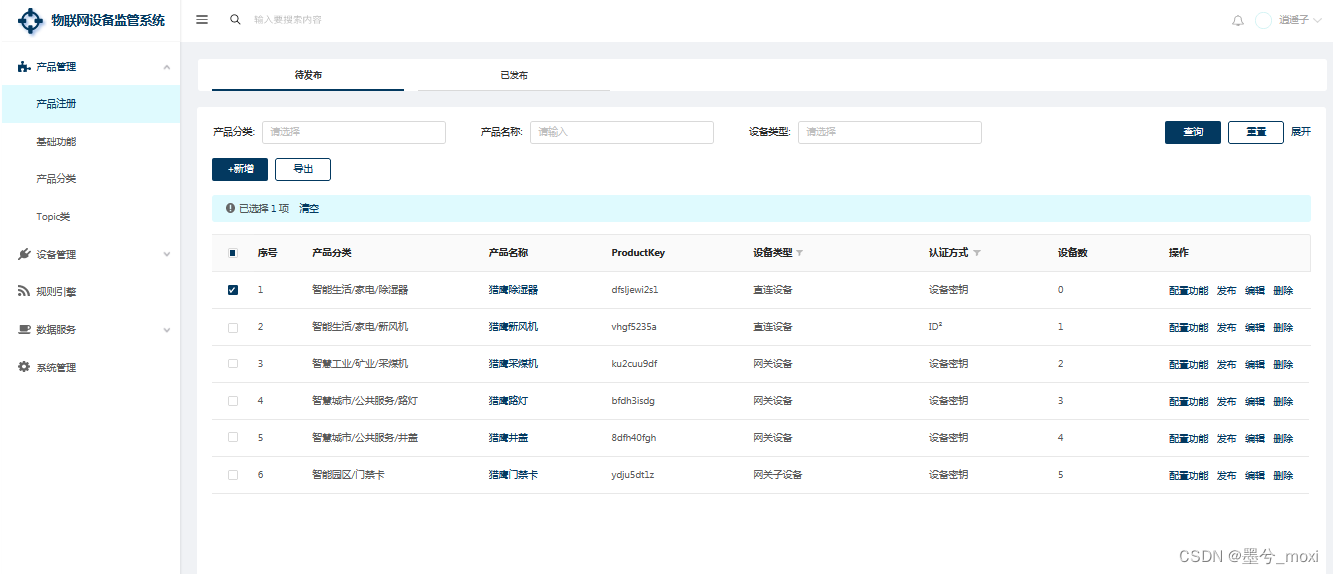Click 删除 for 猎鹰路灯
Viewport: 1333px width, 574px height.
[1283, 401]
